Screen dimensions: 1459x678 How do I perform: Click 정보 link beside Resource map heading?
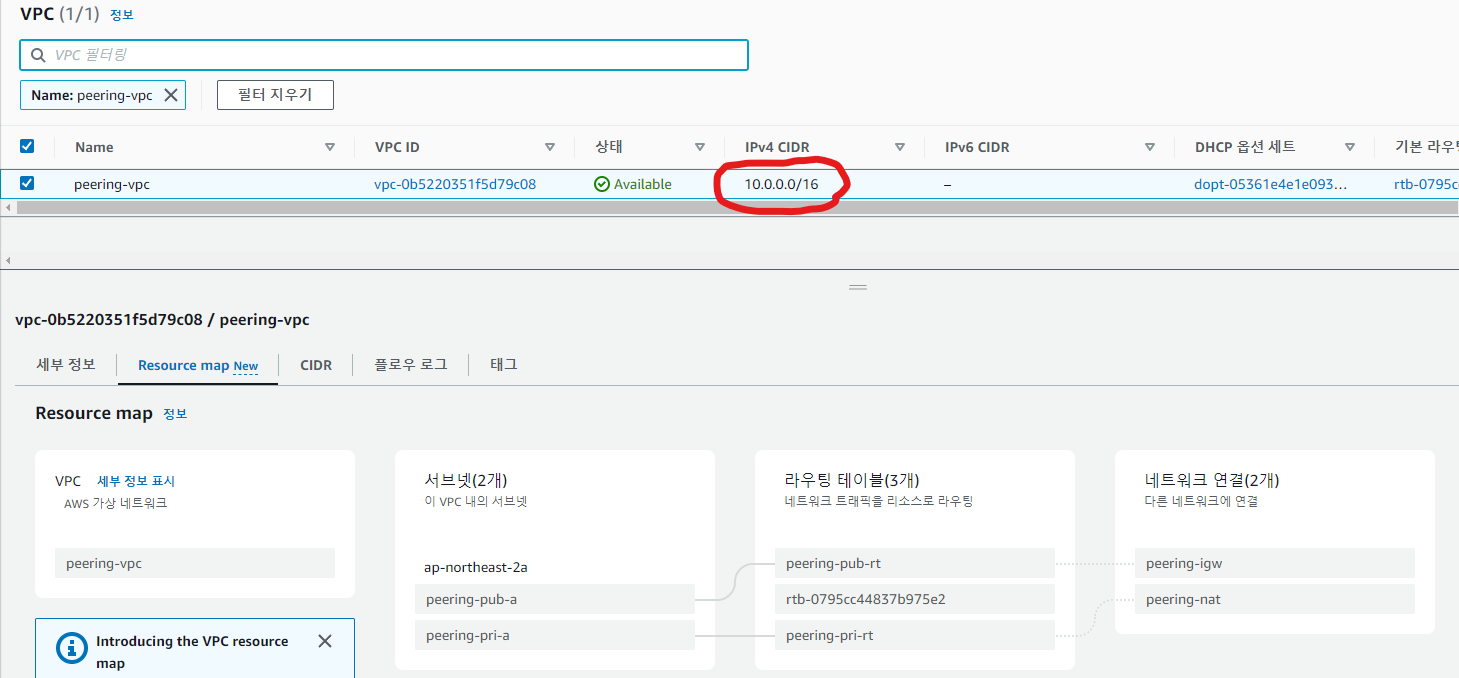coord(175,414)
